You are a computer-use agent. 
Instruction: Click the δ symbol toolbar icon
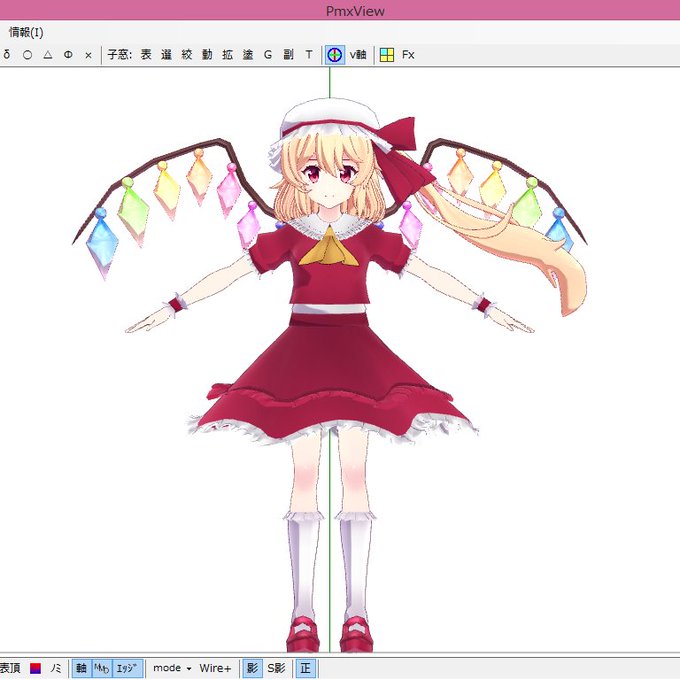7,55
